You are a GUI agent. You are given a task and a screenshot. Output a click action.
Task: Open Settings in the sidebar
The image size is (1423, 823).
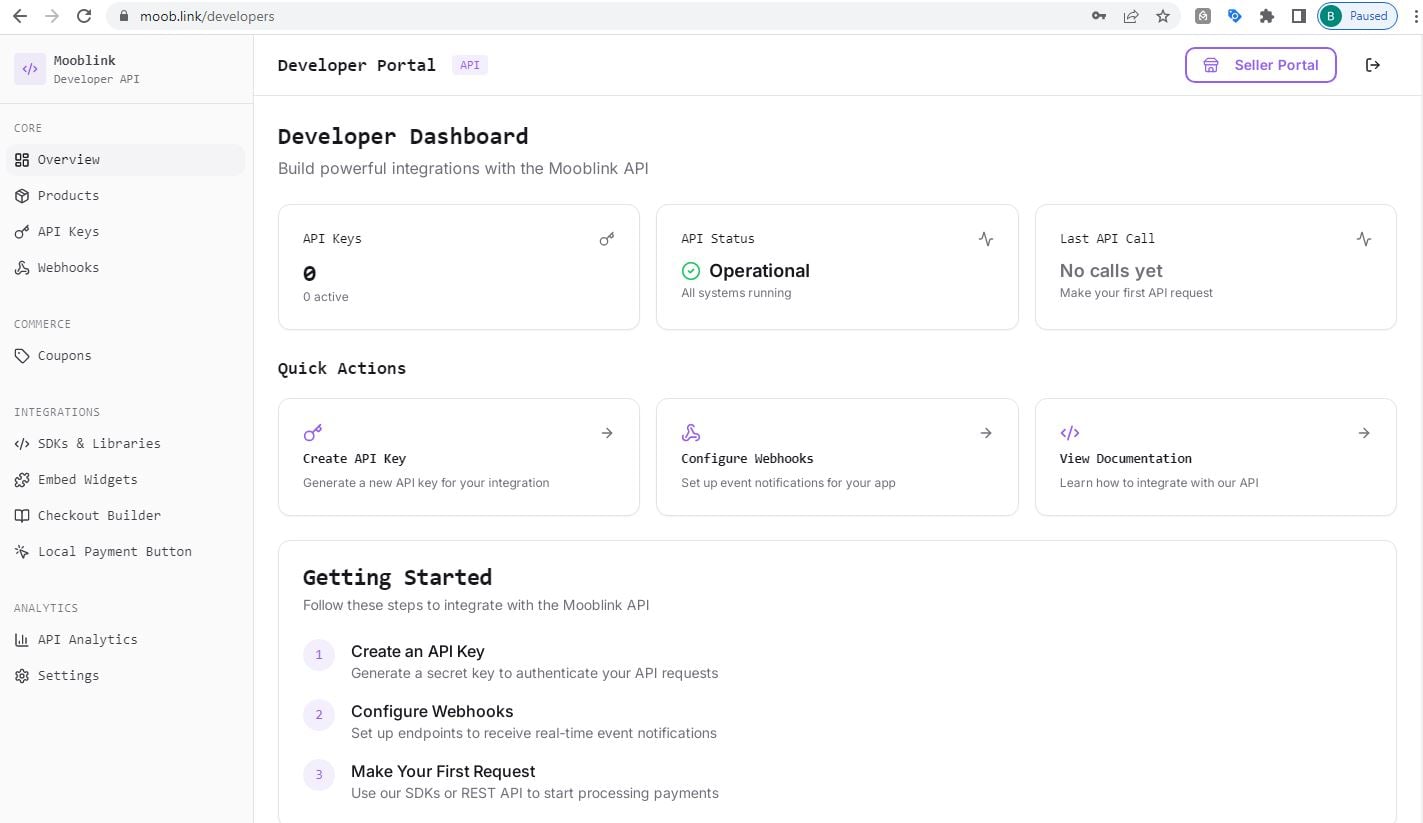[x=68, y=676]
